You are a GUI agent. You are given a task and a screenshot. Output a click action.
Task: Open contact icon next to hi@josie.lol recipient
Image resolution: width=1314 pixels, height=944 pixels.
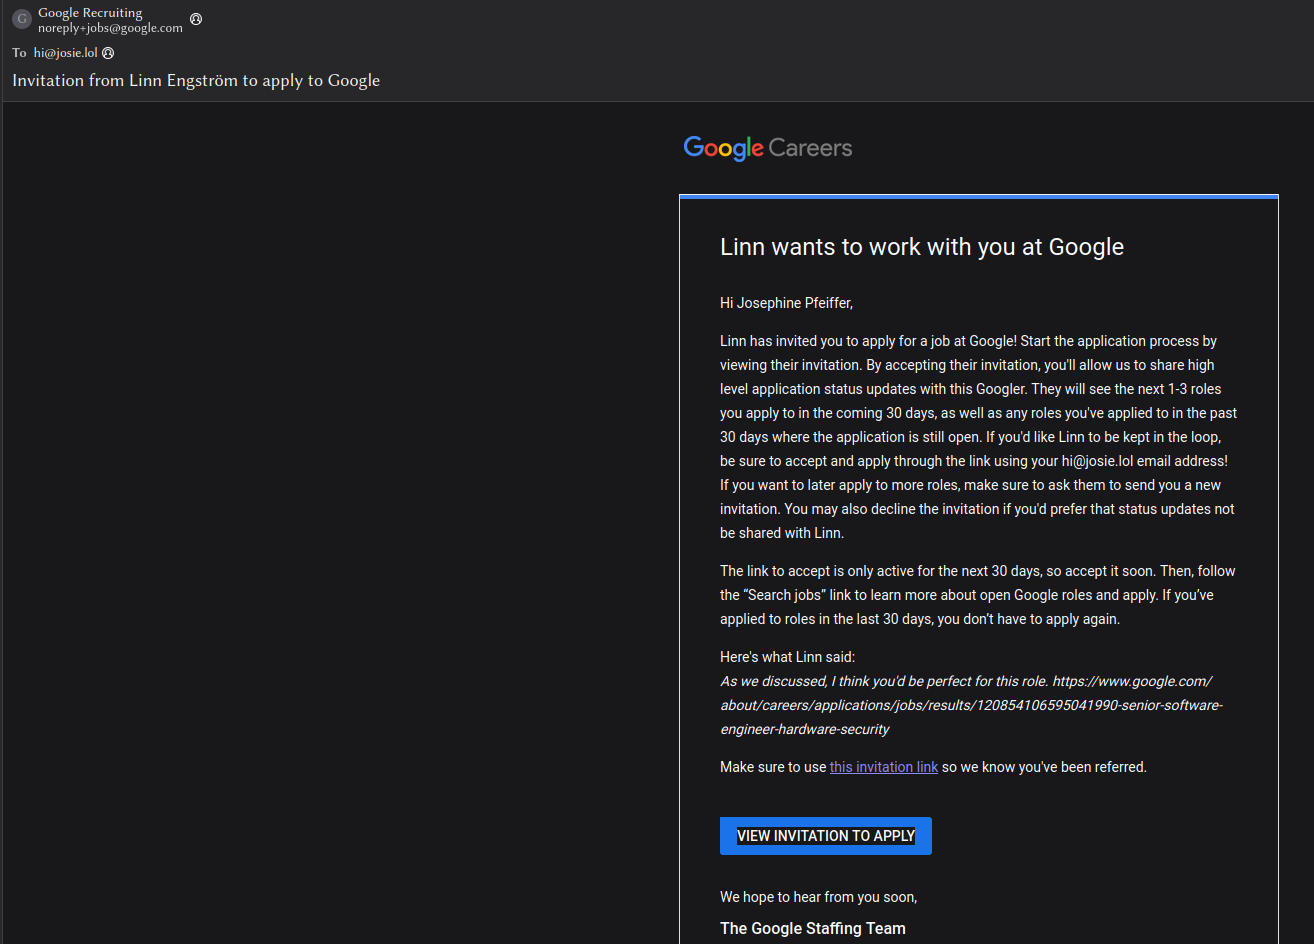[x=108, y=53]
